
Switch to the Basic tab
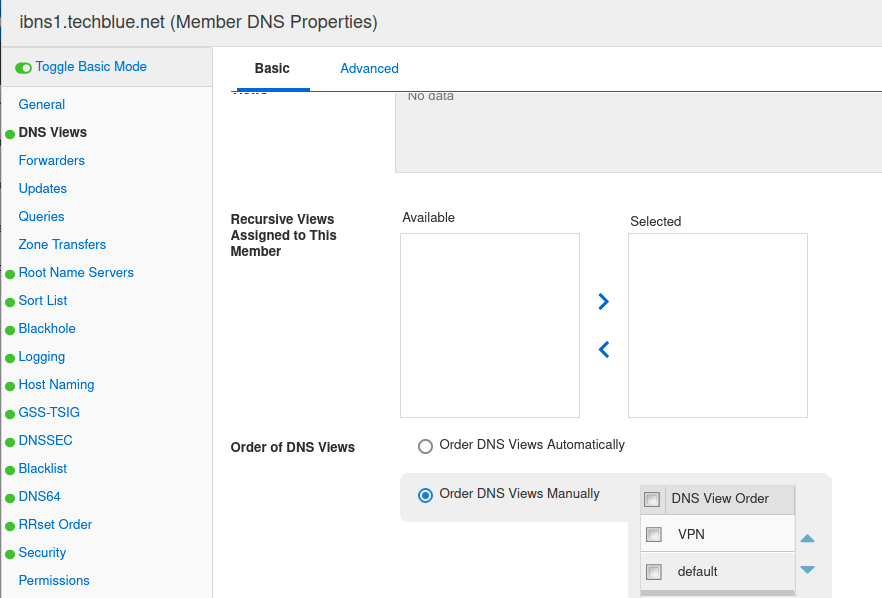(x=271, y=68)
